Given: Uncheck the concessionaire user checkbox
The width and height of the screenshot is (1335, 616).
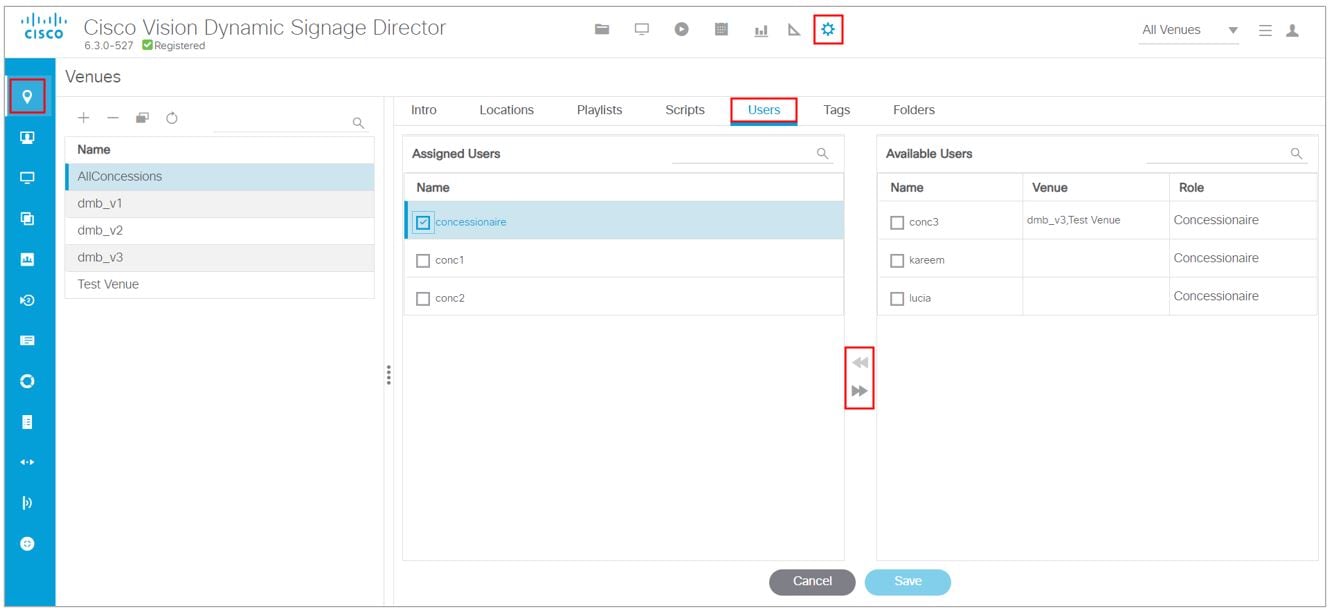Looking at the screenshot, I should [x=423, y=222].
